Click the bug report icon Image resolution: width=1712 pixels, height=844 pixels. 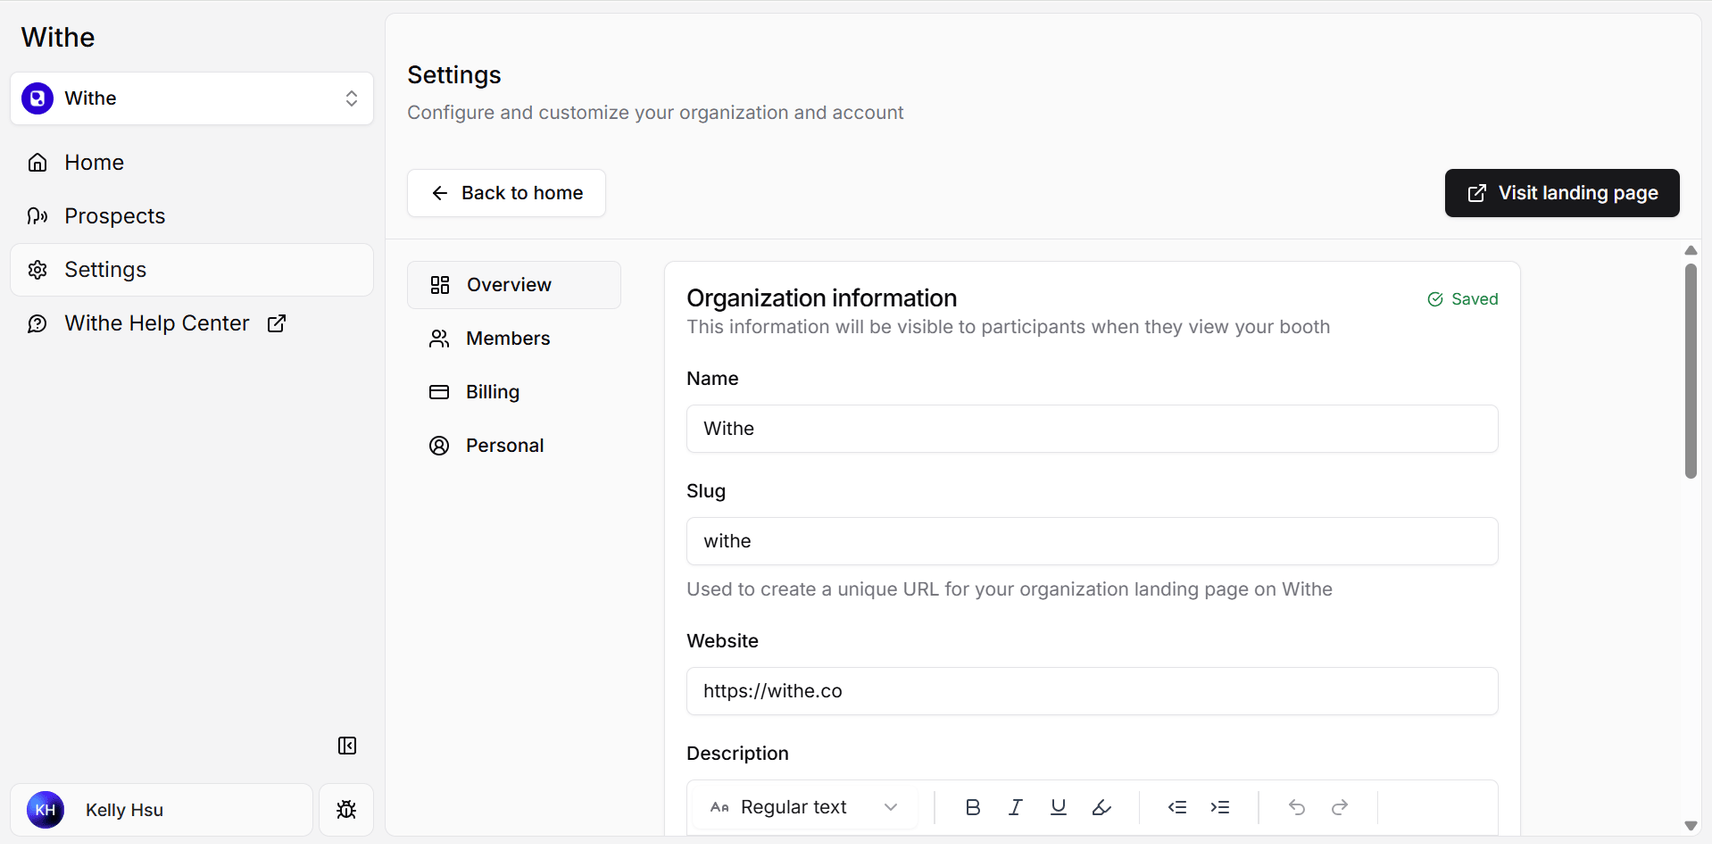pos(346,810)
